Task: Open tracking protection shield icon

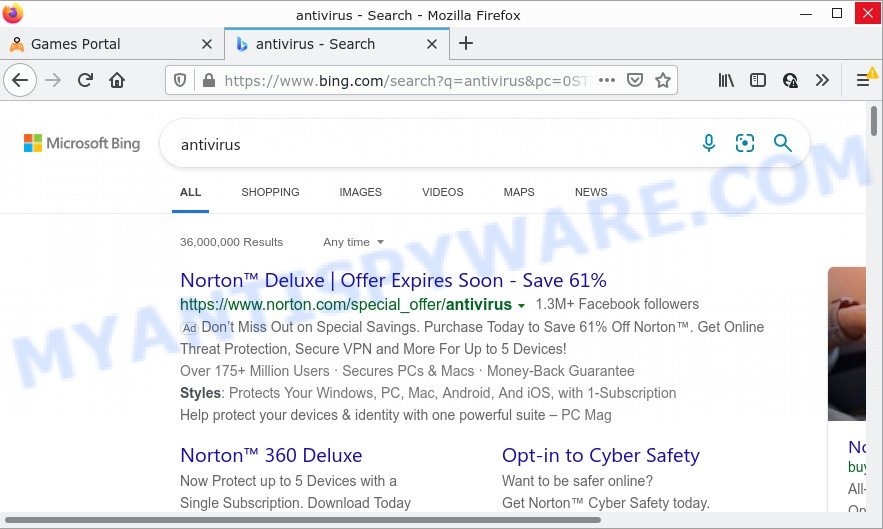Action: pyautogui.click(x=180, y=81)
